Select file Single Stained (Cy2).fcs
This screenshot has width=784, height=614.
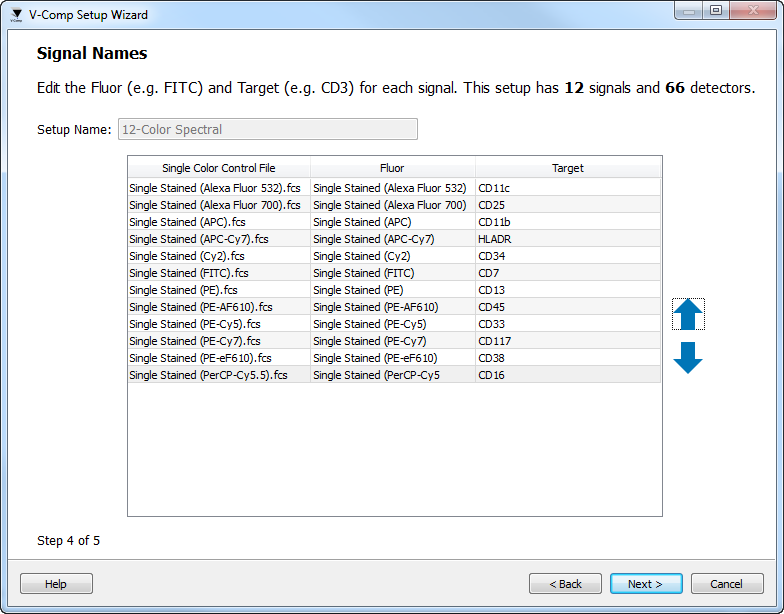218,256
